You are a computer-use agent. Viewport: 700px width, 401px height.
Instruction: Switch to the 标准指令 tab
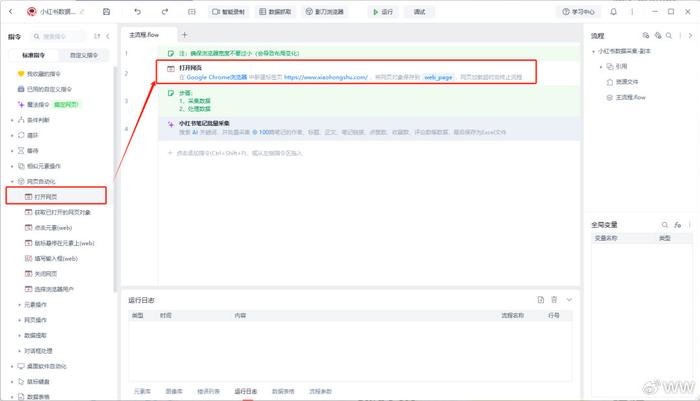tap(33, 55)
